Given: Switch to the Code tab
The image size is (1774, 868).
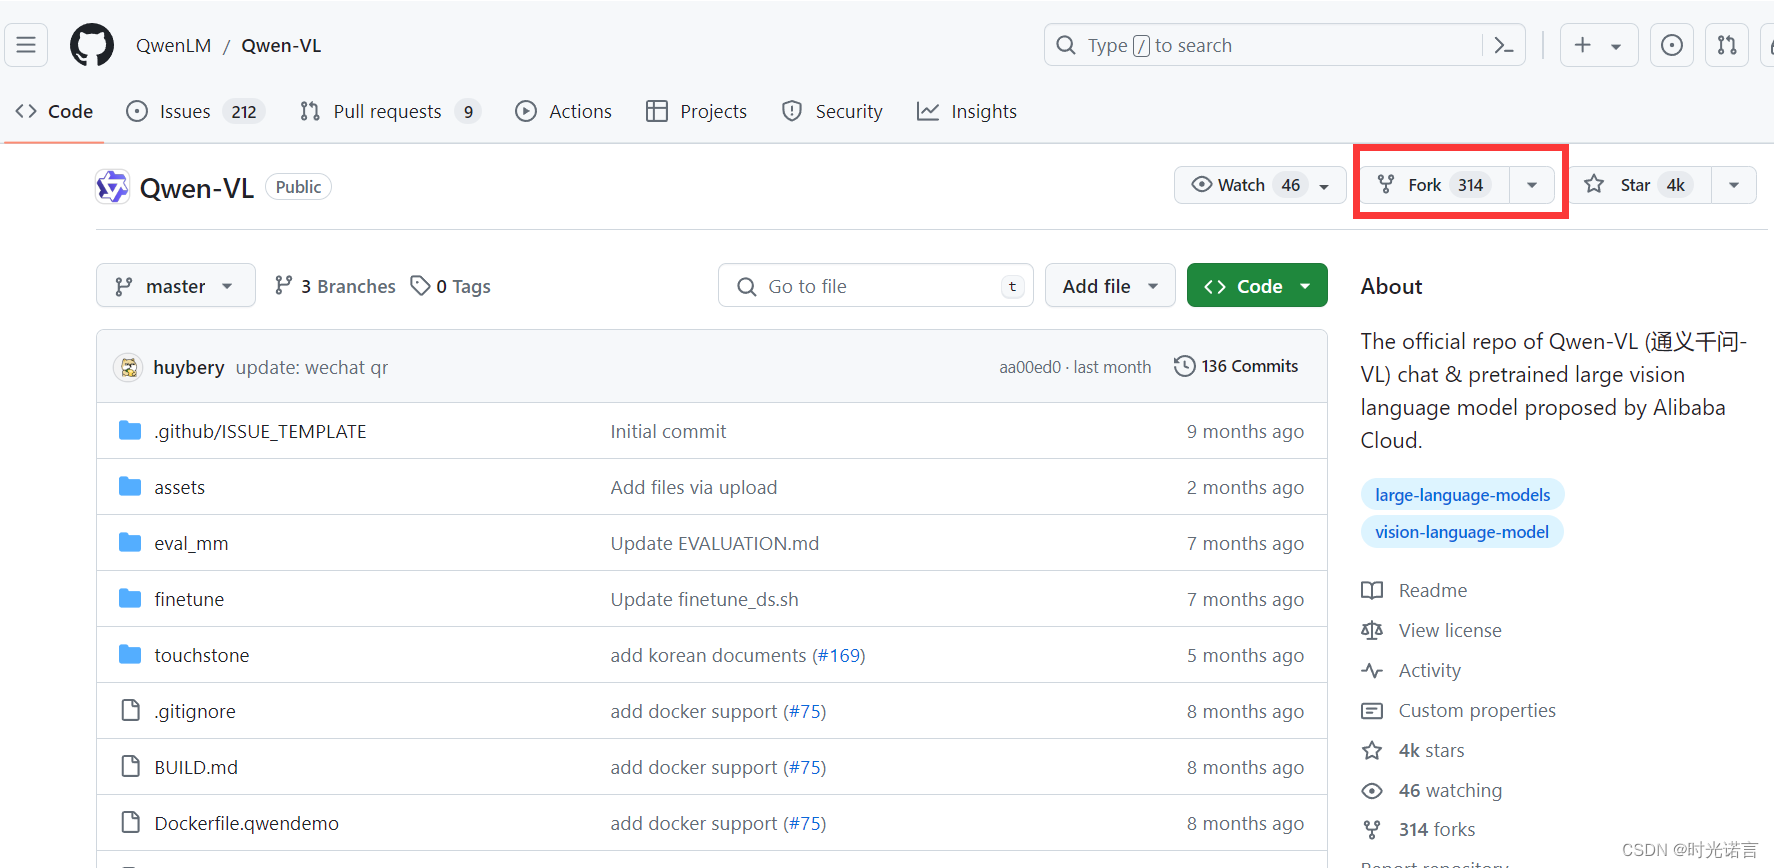Looking at the screenshot, I should click(54, 111).
